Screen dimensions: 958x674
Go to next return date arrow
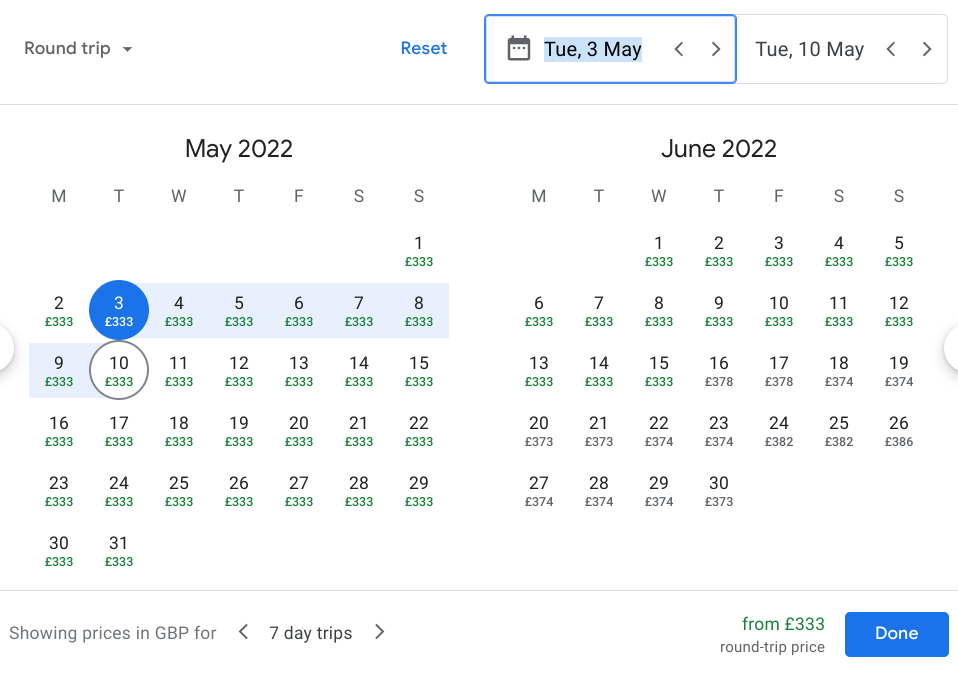[x=927, y=49]
